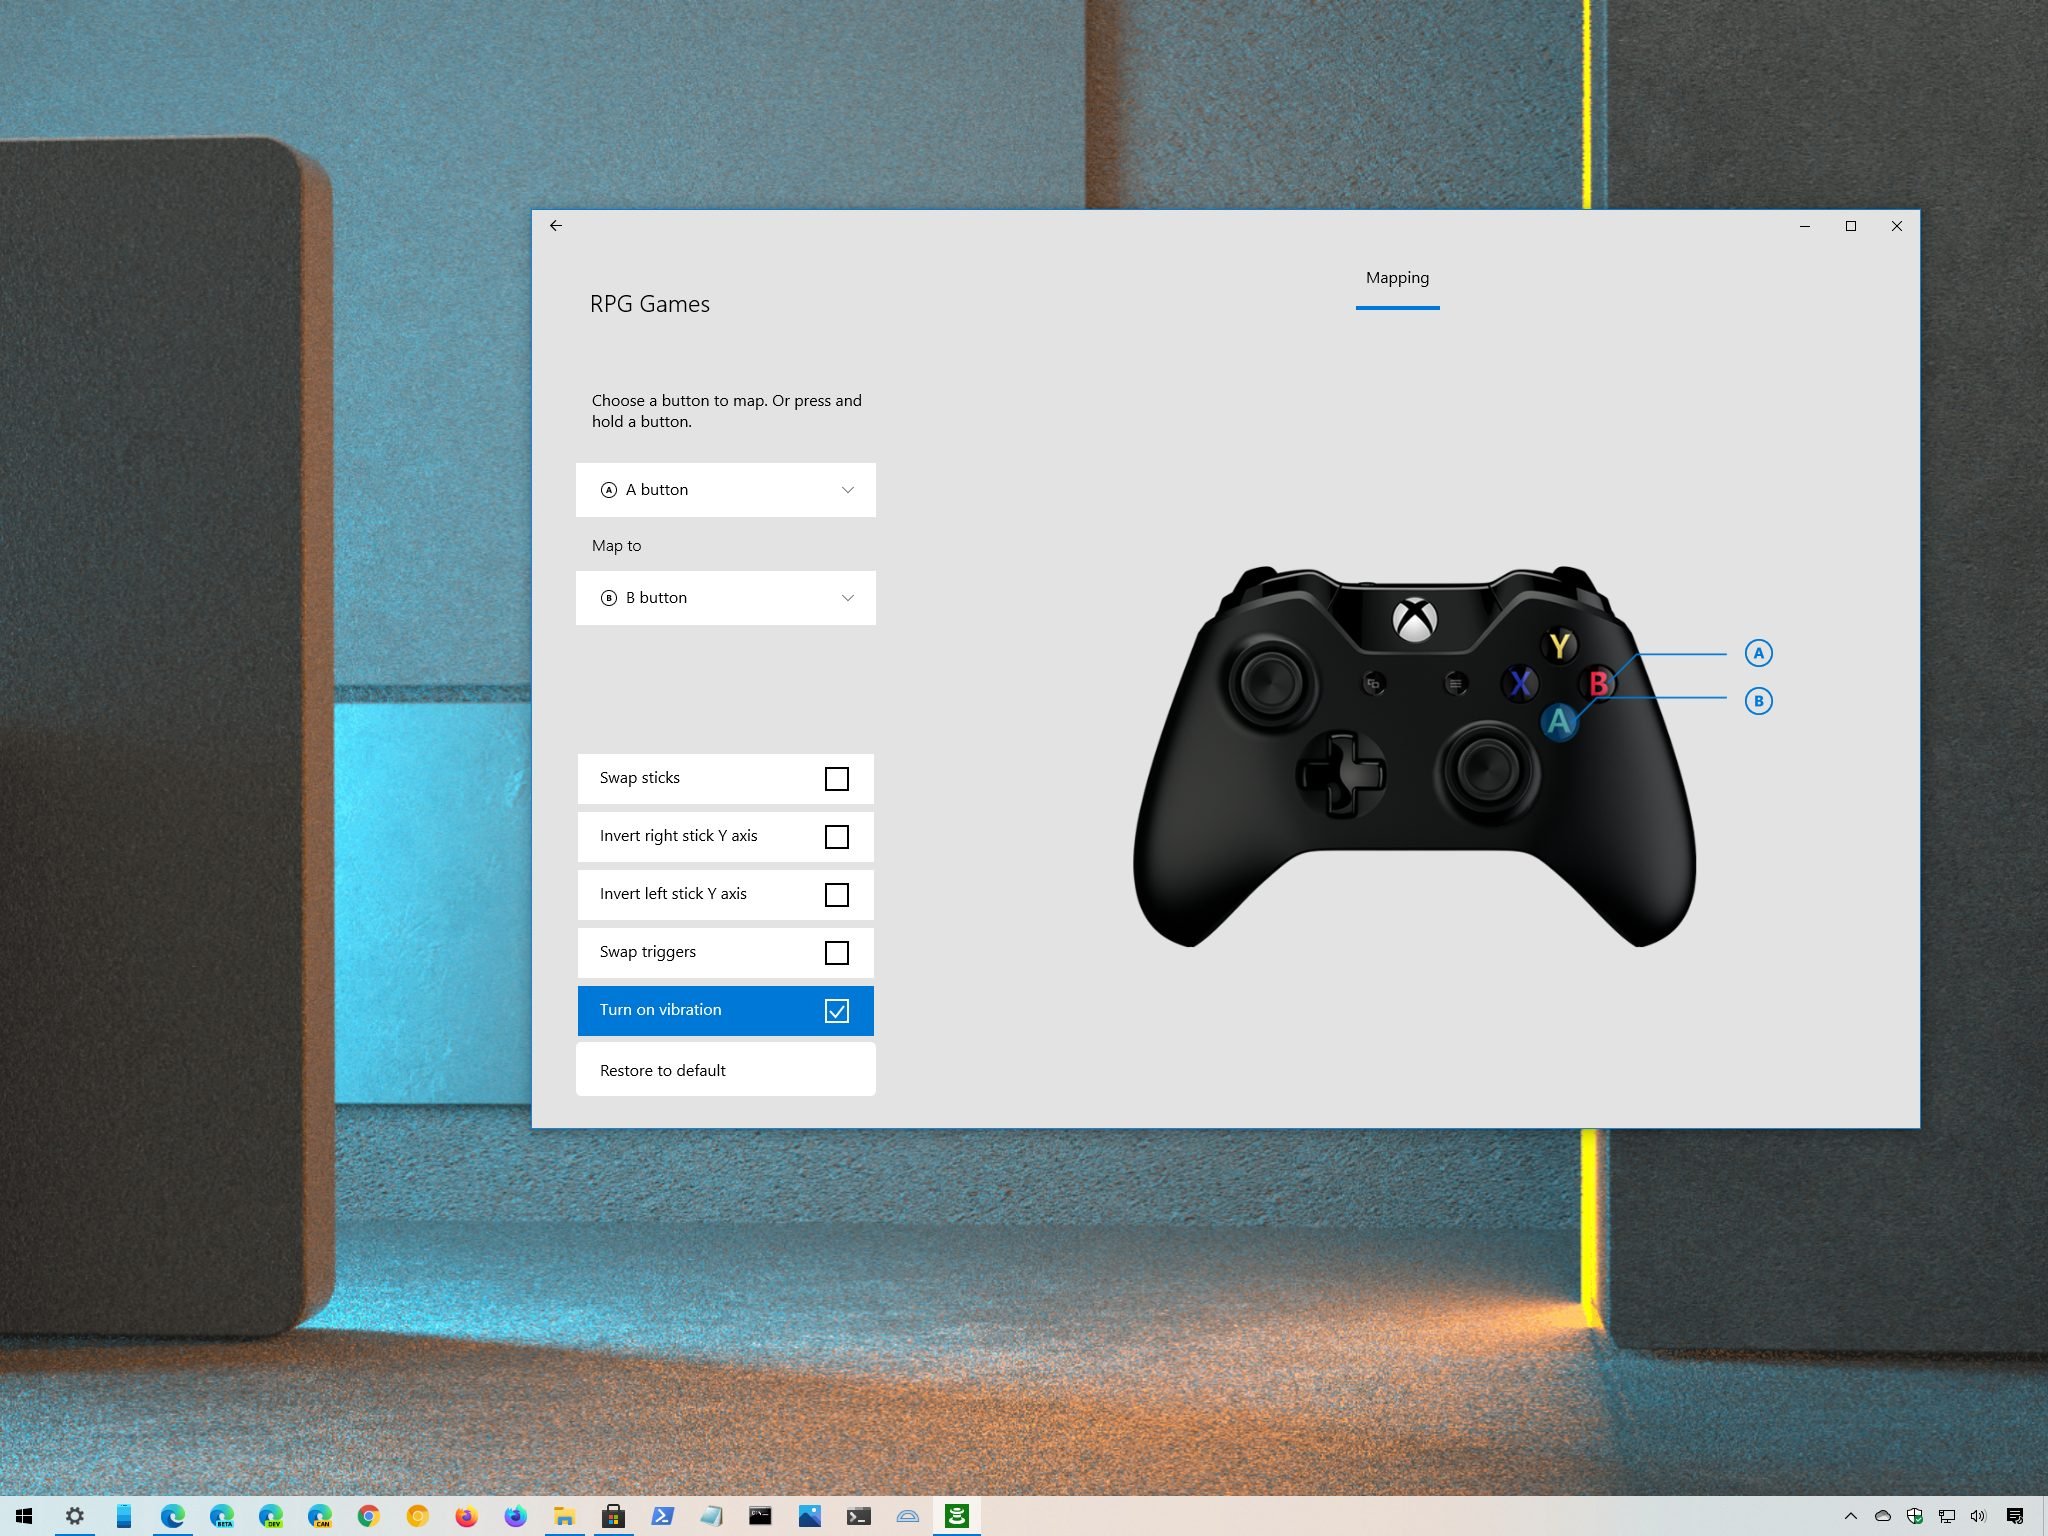2048x1536 pixels.
Task: Enable the Swap sticks checkbox
Action: [835, 778]
